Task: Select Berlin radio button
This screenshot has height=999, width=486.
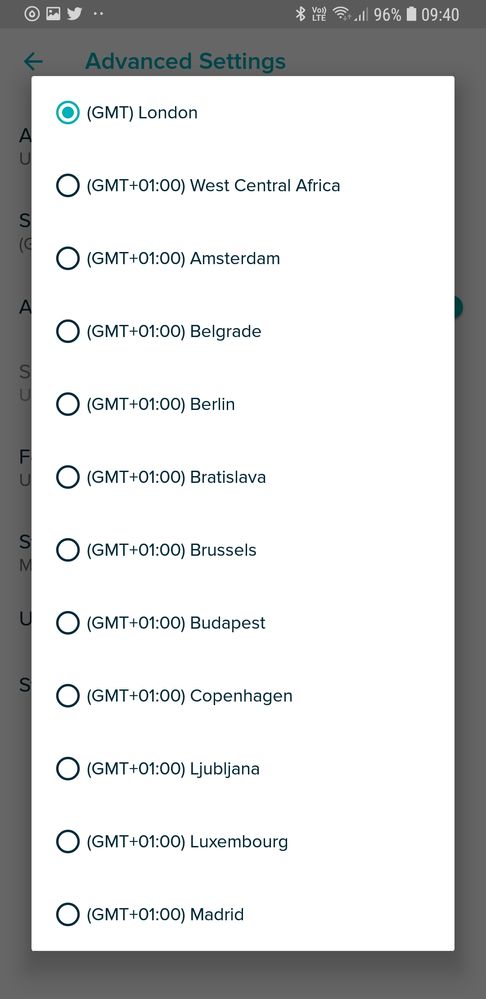Action: click(68, 404)
